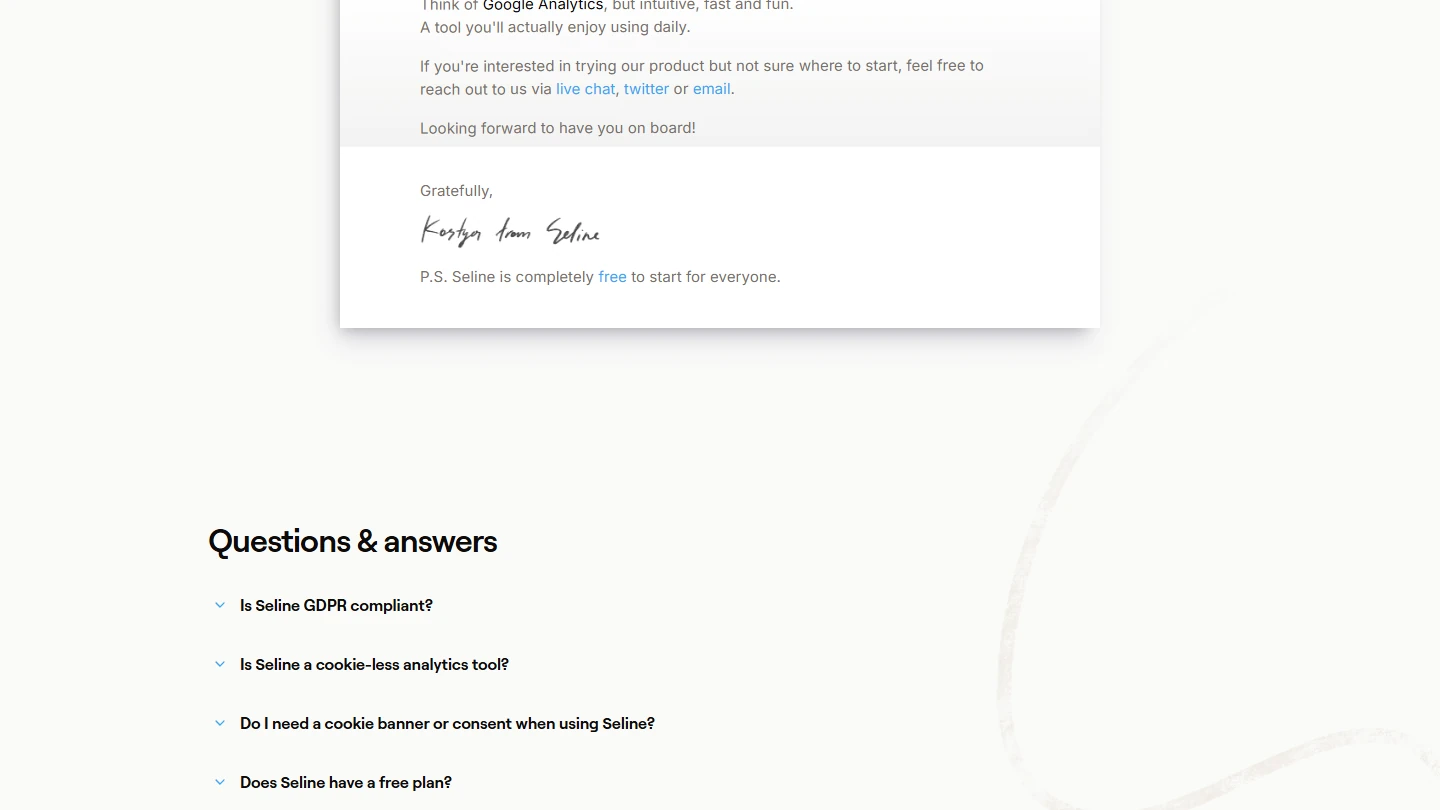Screen dimensions: 1440x810
Task: Click chevron beside the cookie banner question
Action: point(220,723)
